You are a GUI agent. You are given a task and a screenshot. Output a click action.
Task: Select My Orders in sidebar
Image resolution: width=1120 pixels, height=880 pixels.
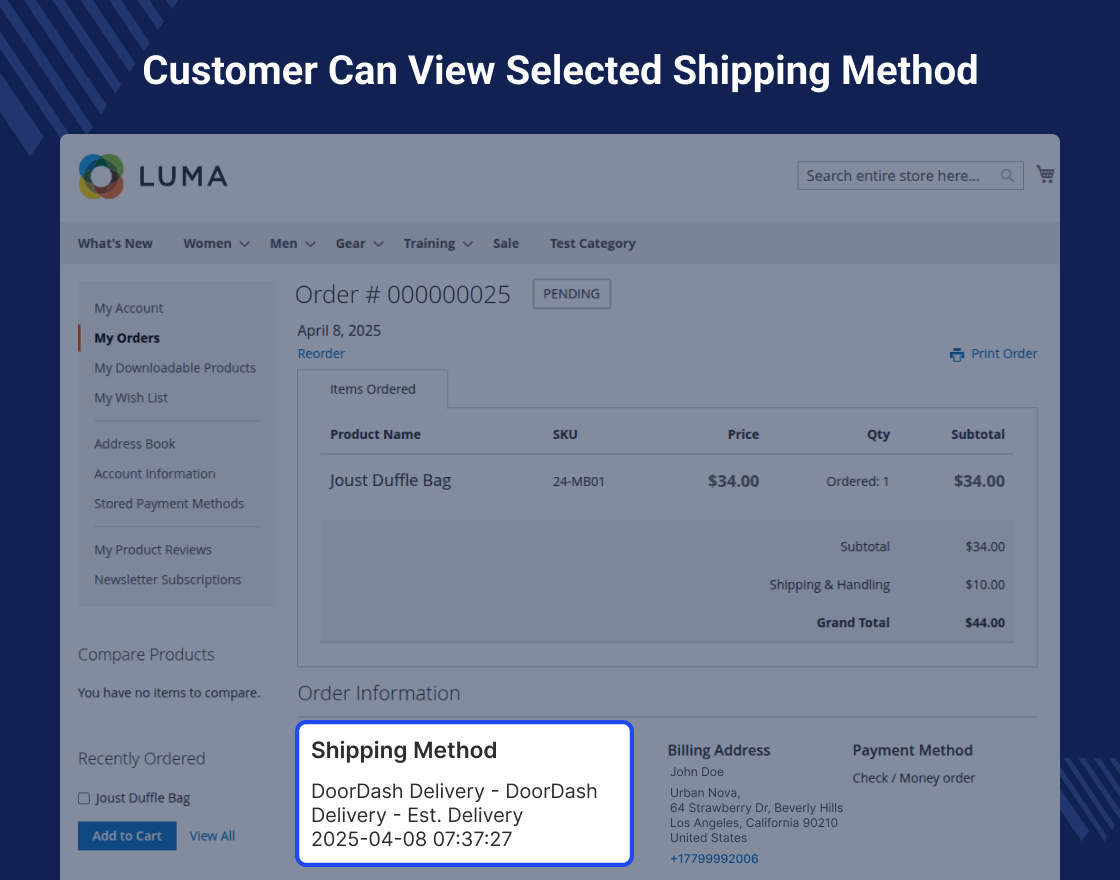[127, 338]
